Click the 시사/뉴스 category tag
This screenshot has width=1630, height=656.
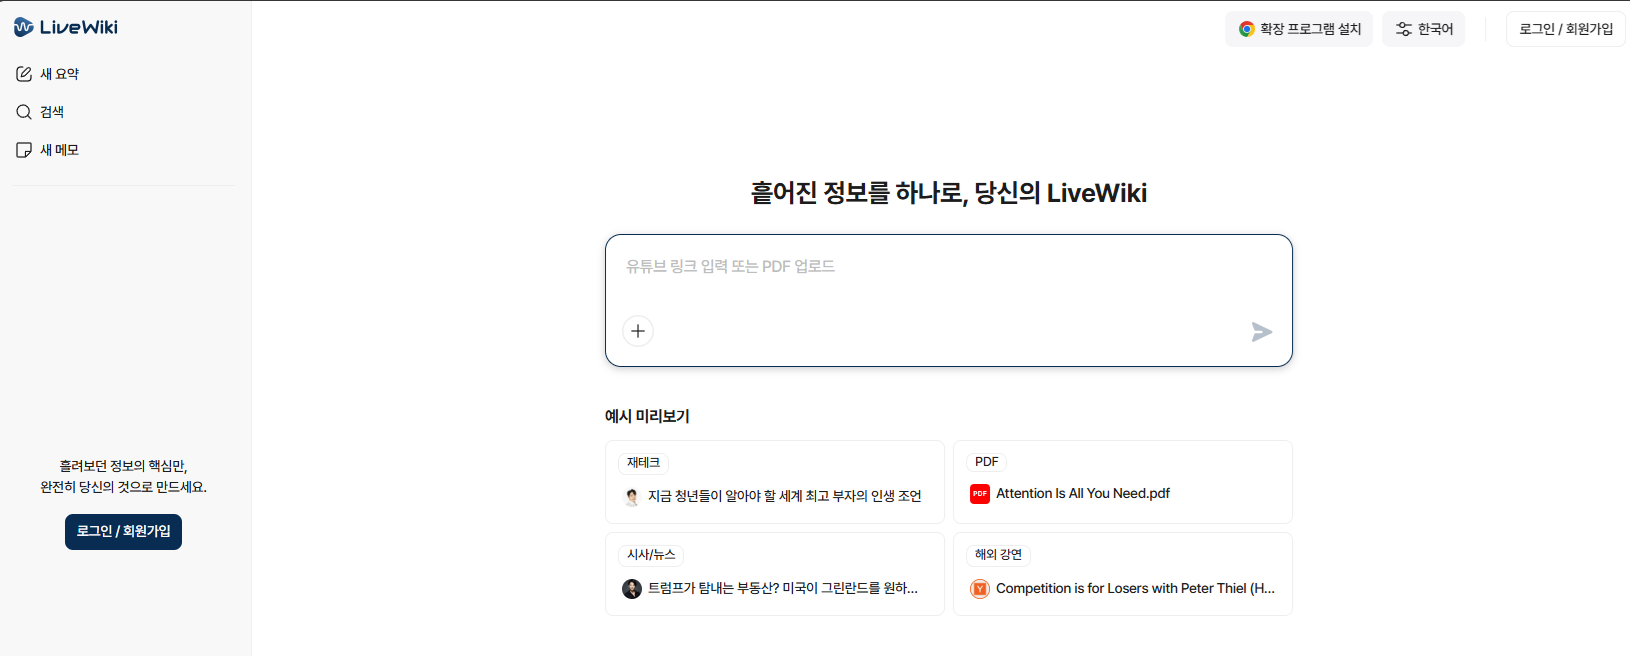651,555
